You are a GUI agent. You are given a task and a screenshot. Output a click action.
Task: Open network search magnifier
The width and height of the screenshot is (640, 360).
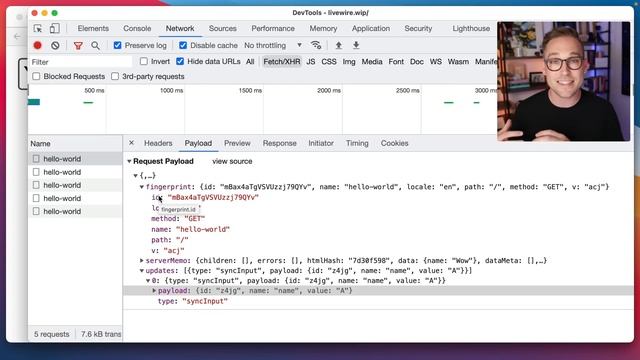click(x=96, y=46)
